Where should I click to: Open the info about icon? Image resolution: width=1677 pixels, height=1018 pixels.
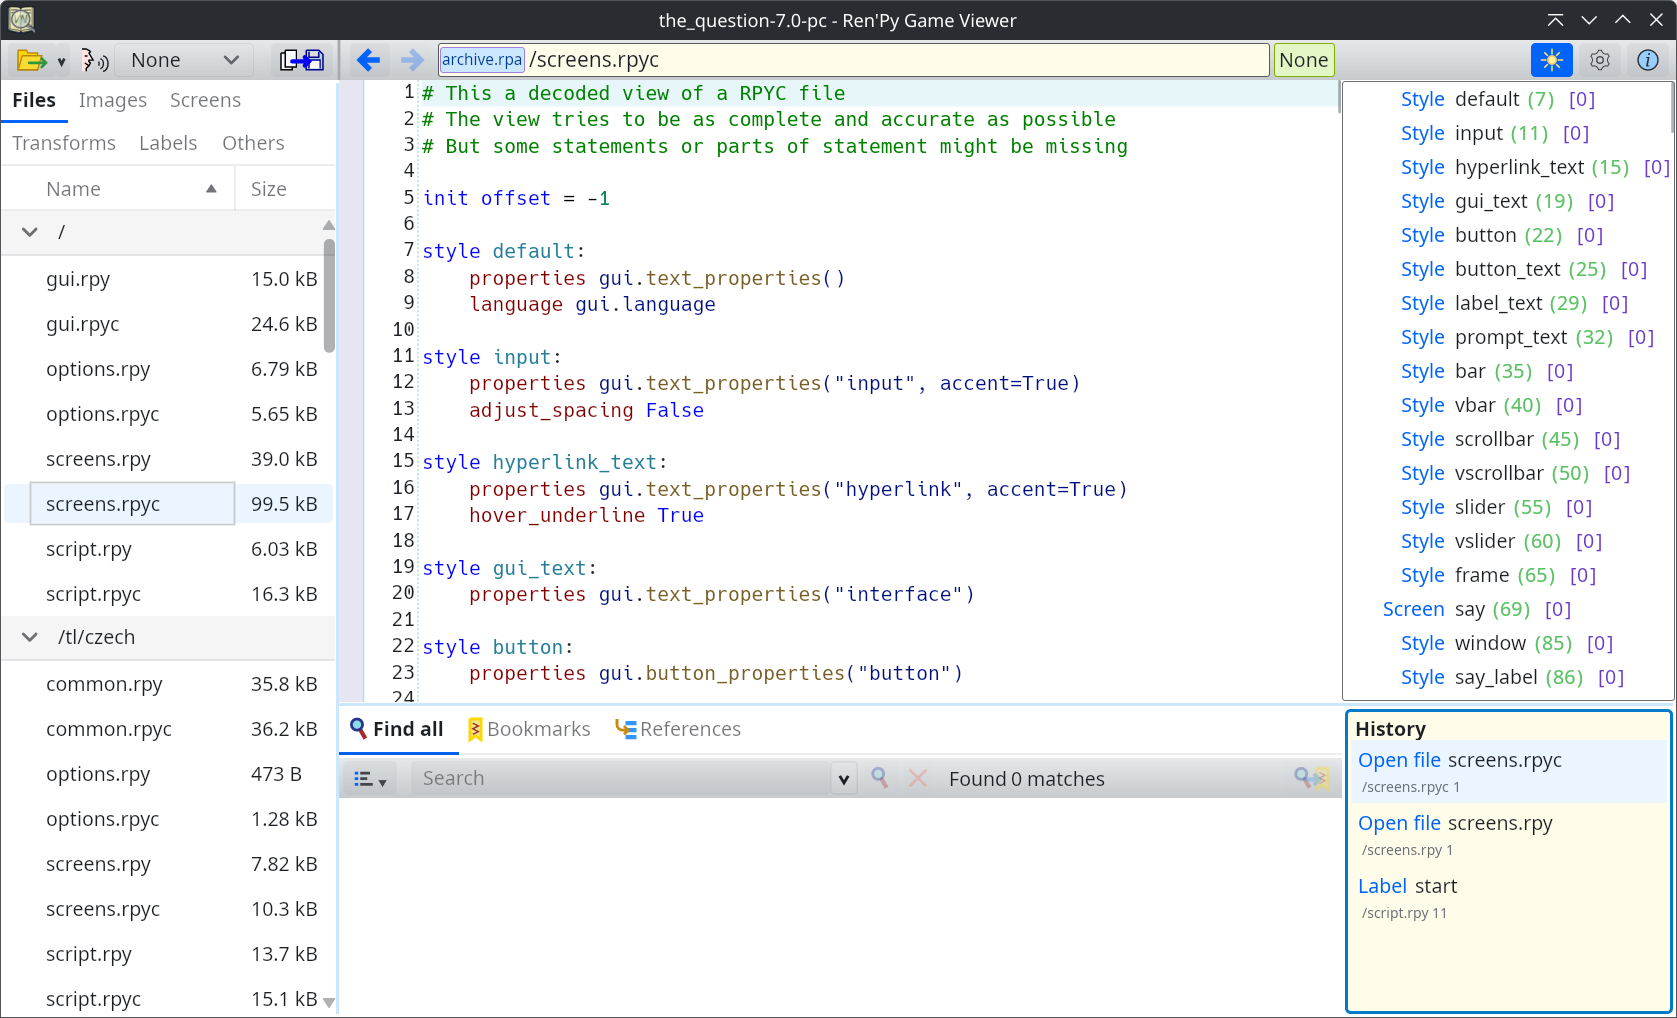1648,60
